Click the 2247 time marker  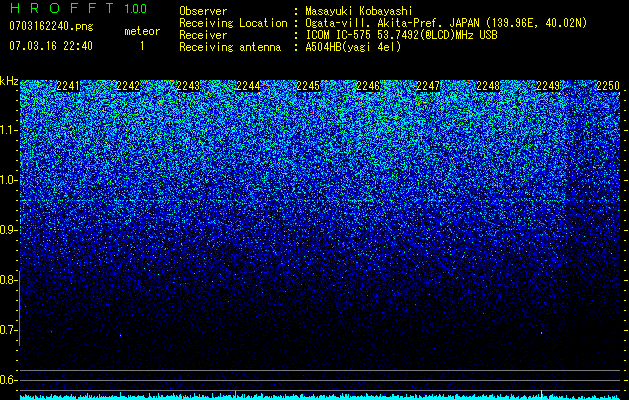point(428,86)
